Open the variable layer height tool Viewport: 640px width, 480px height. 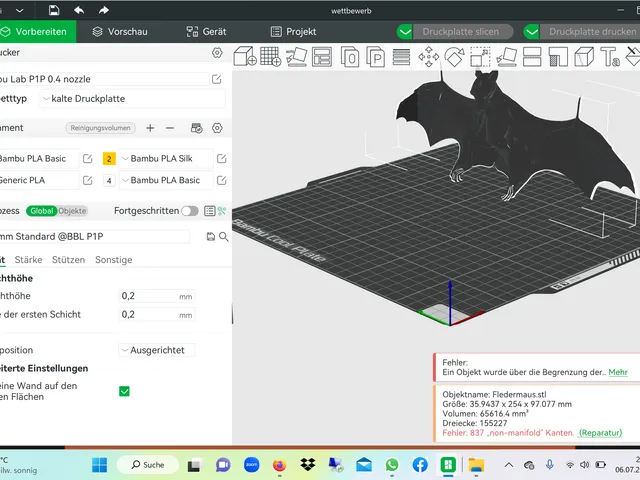[x=401, y=57]
